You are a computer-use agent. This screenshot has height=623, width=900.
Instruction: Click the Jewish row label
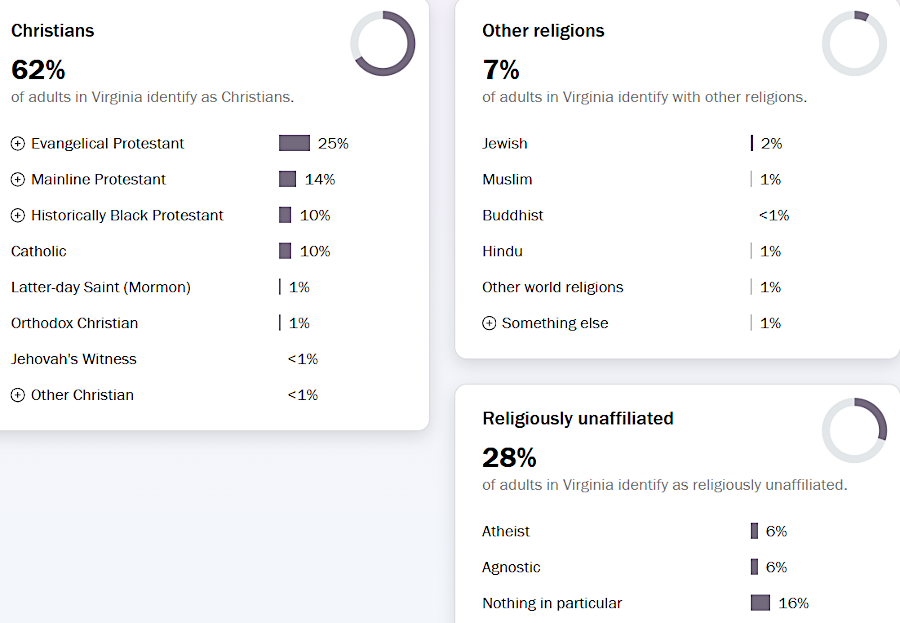[505, 144]
